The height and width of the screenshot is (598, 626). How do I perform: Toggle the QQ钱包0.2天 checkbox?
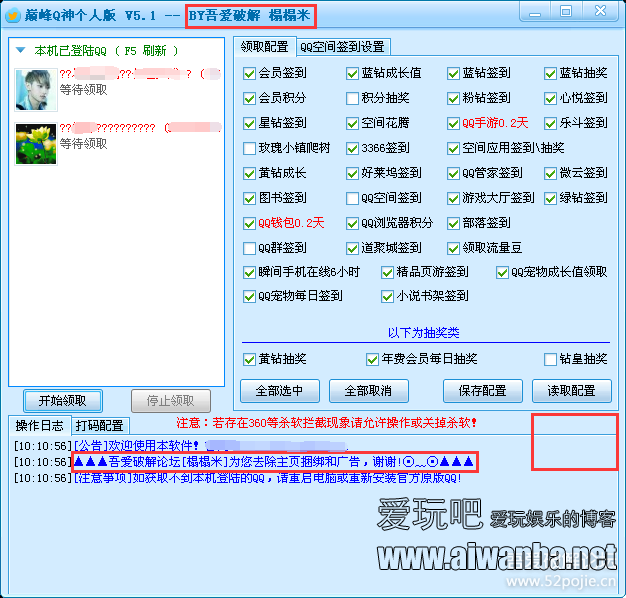pyautogui.click(x=250, y=223)
